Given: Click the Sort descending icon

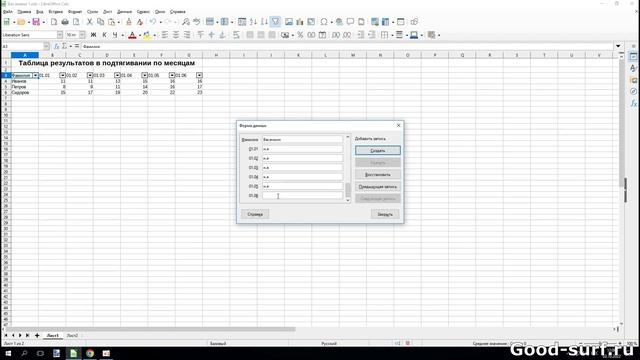Looking at the screenshot, I should click(264, 22).
